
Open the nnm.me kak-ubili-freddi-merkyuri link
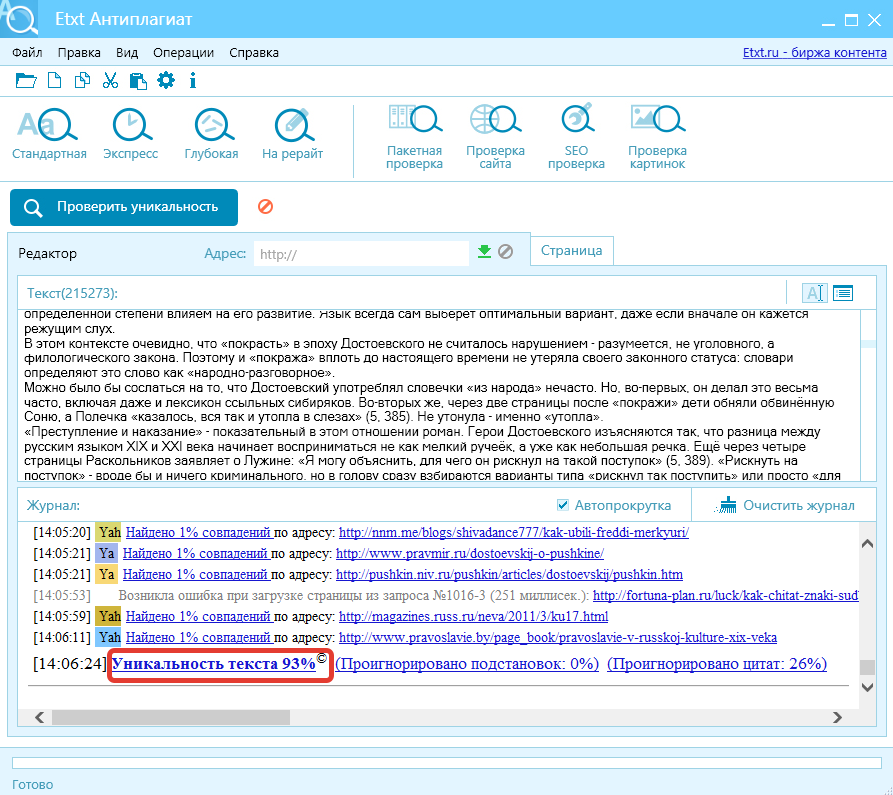coord(514,532)
